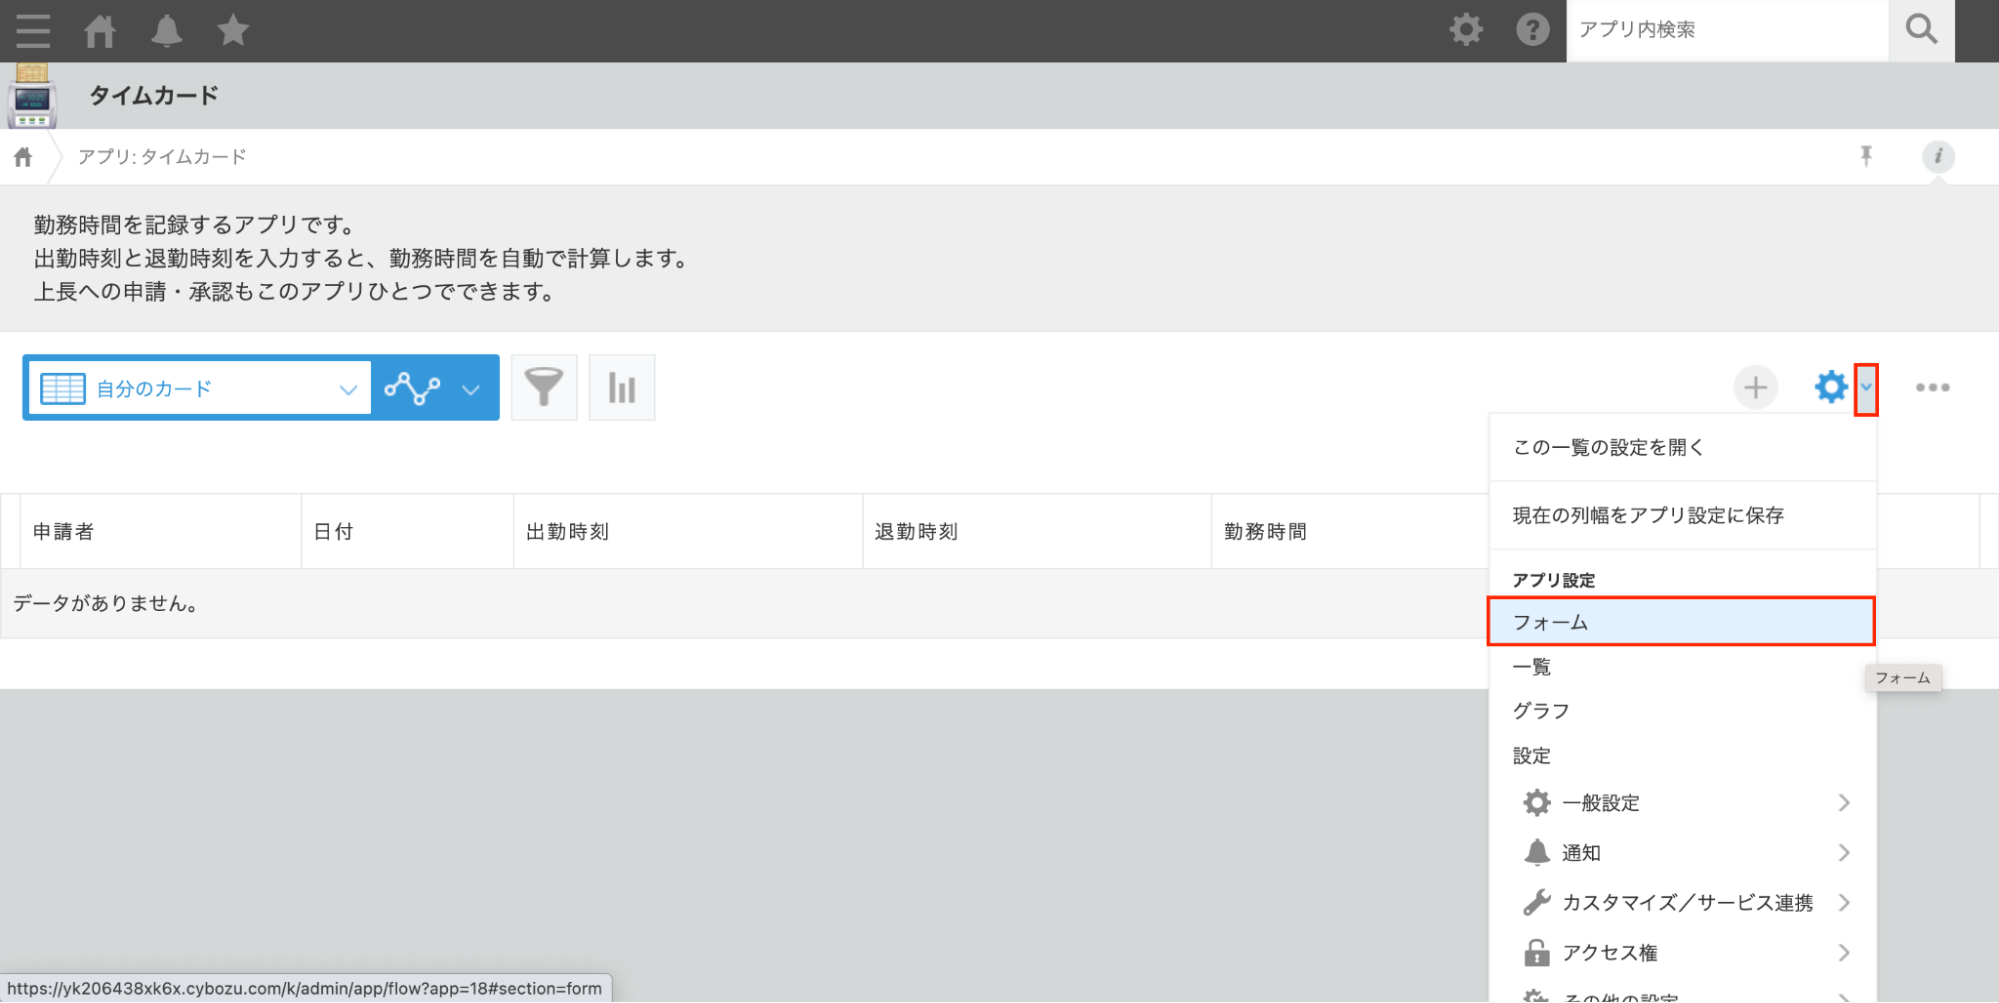
Task: Go to portal via header home icon
Action: (100, 30)
